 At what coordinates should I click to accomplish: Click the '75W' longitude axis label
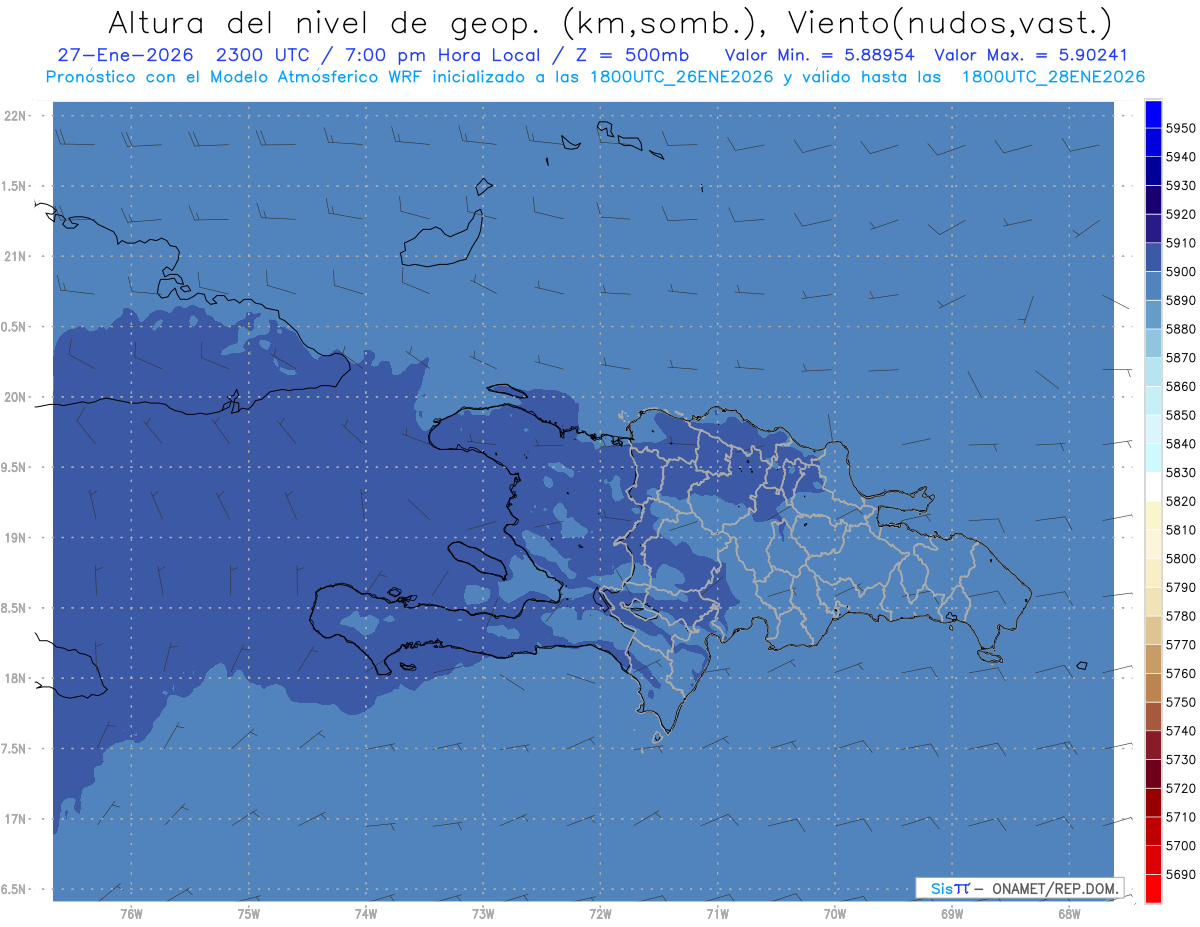point(249,914)
